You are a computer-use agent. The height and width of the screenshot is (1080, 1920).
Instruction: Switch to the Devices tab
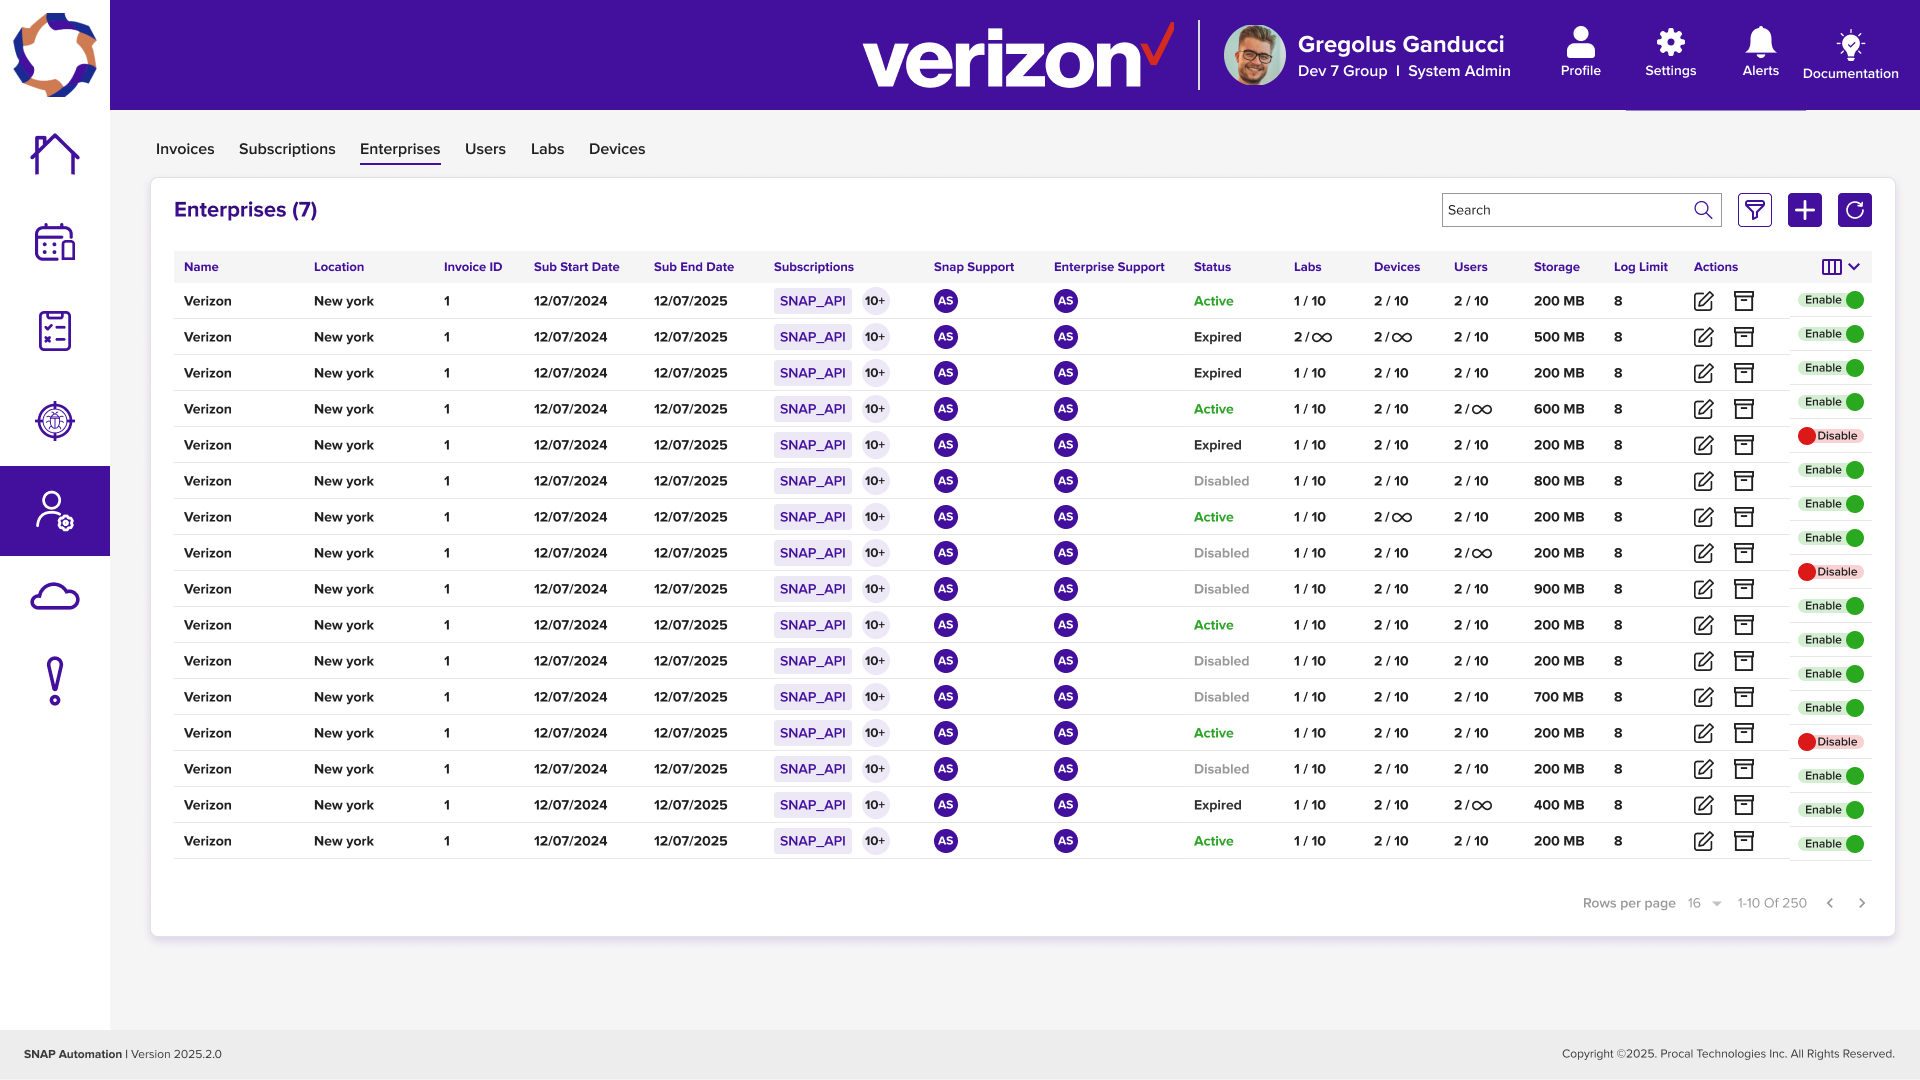tap(617, 149)
